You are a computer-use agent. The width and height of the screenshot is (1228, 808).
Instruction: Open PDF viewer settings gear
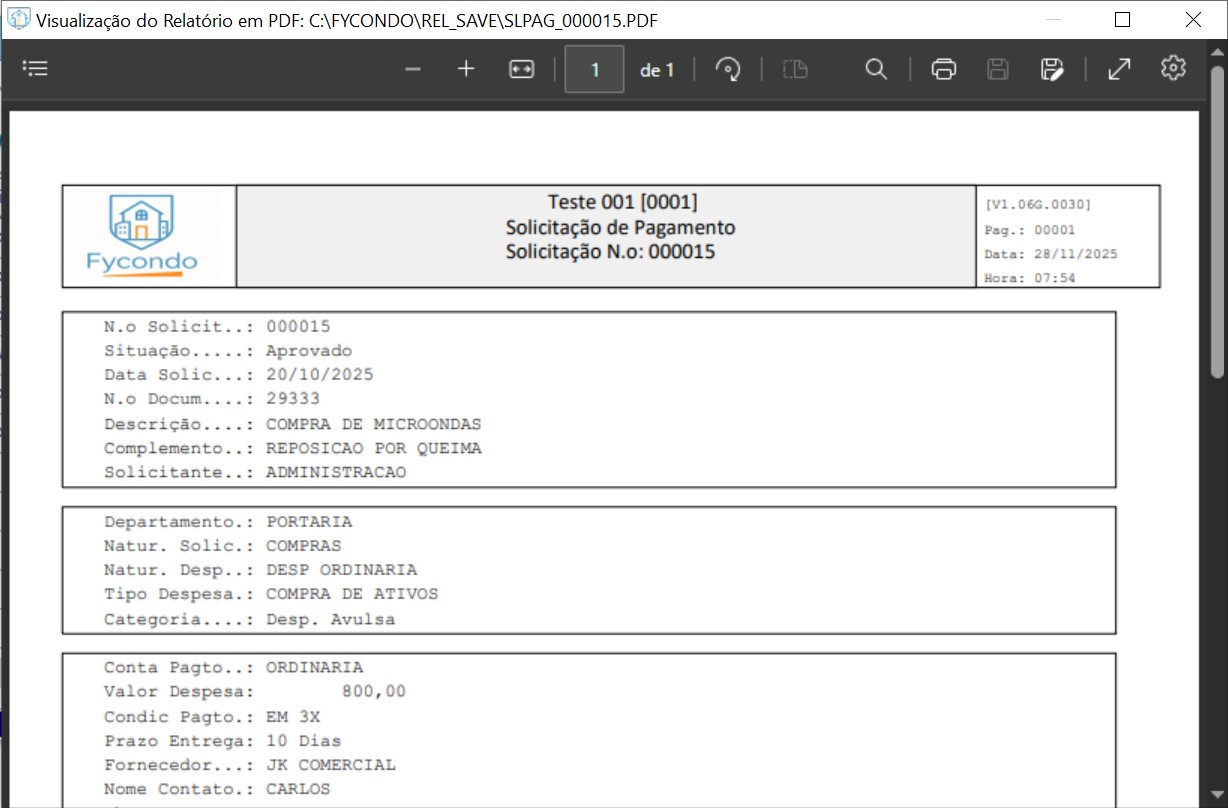(1173, 68)
